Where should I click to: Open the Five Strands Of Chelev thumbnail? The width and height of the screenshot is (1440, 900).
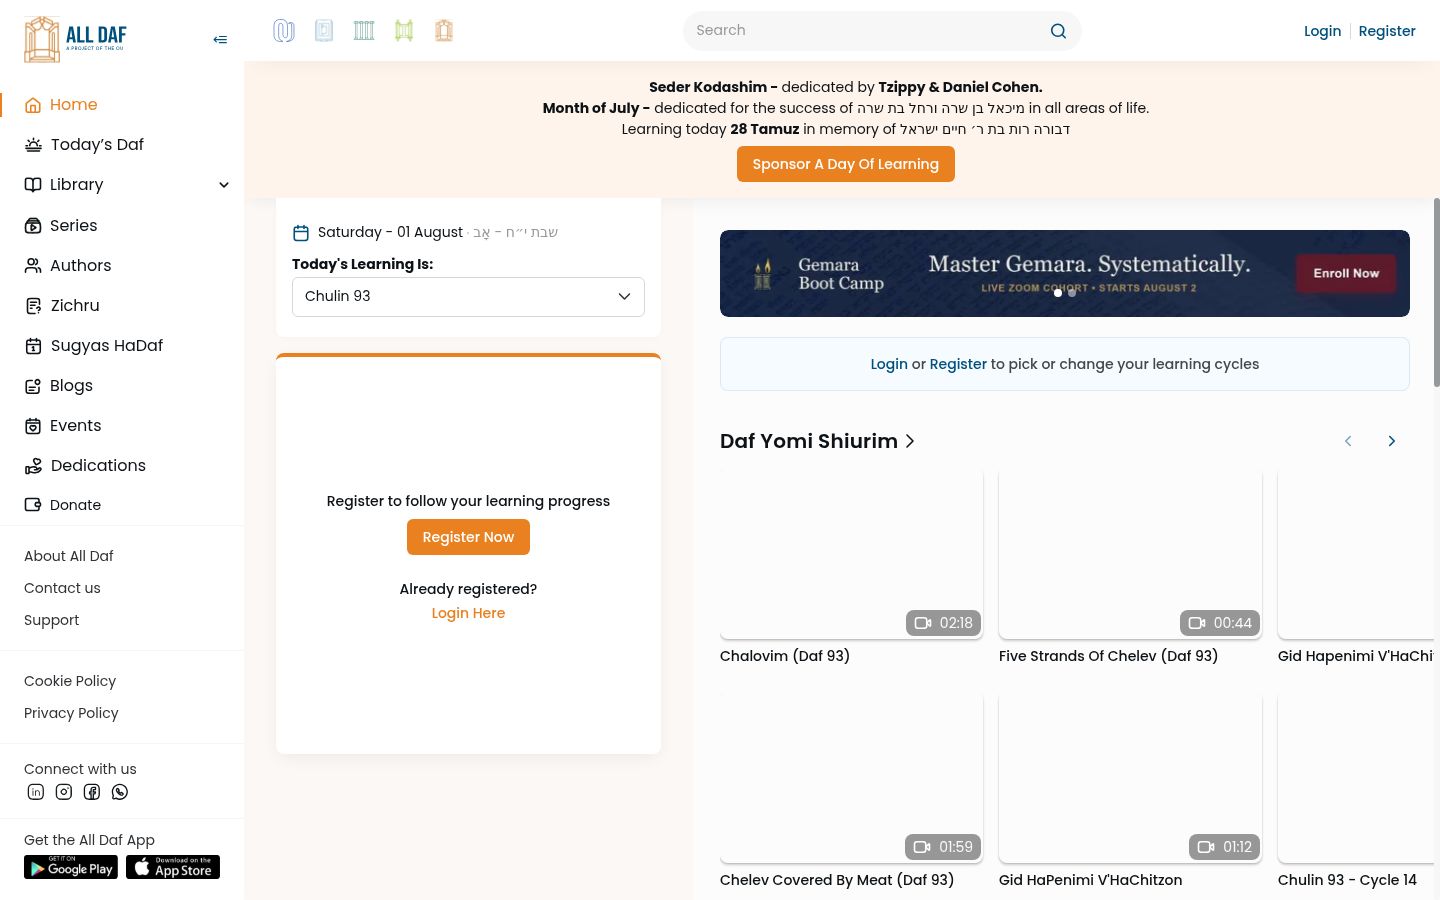point(1130,554)
